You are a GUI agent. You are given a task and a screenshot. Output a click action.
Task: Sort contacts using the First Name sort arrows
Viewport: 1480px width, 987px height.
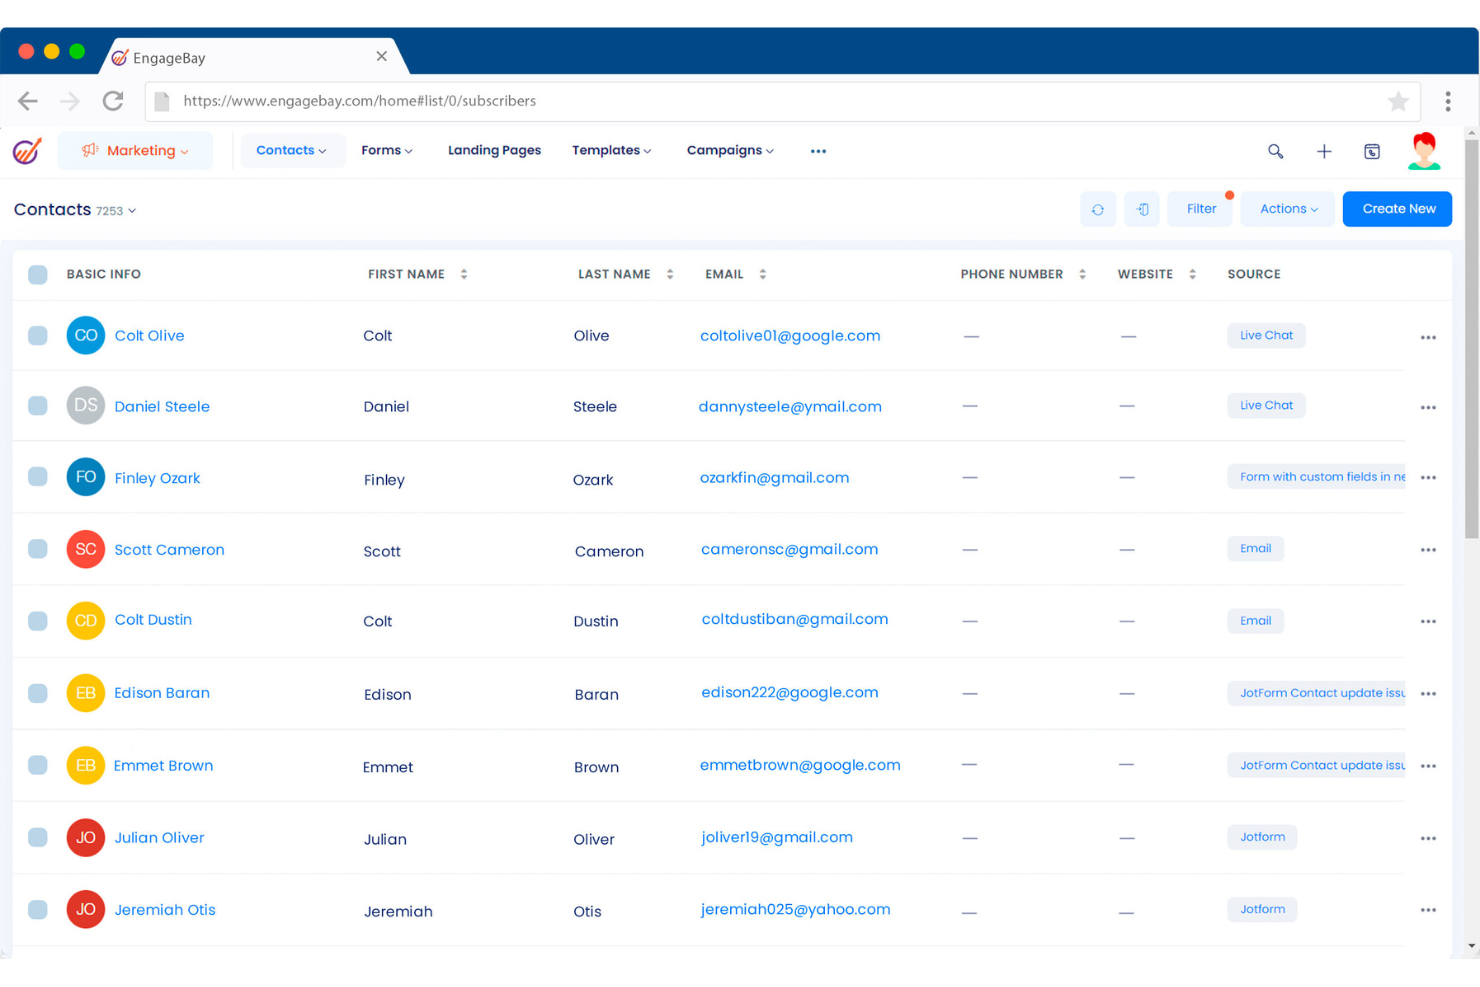click(x=462, y=273)
